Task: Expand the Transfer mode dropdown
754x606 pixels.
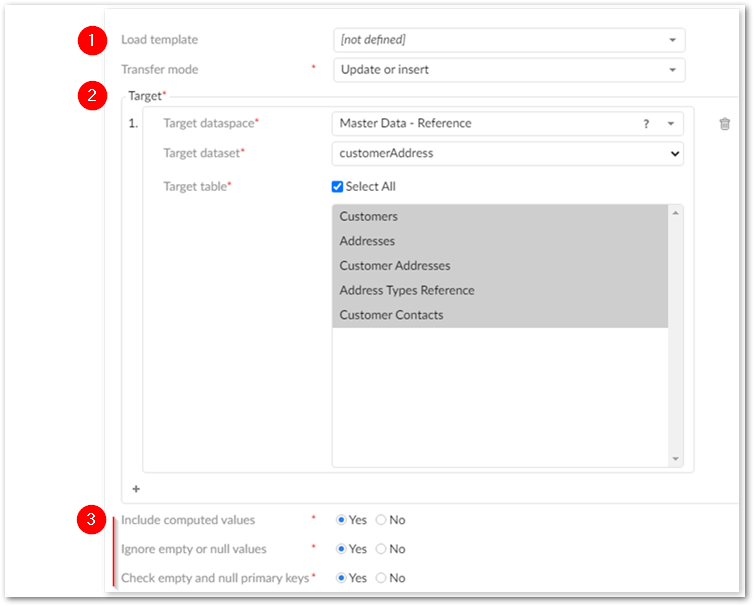Action: tap(672, 70)
